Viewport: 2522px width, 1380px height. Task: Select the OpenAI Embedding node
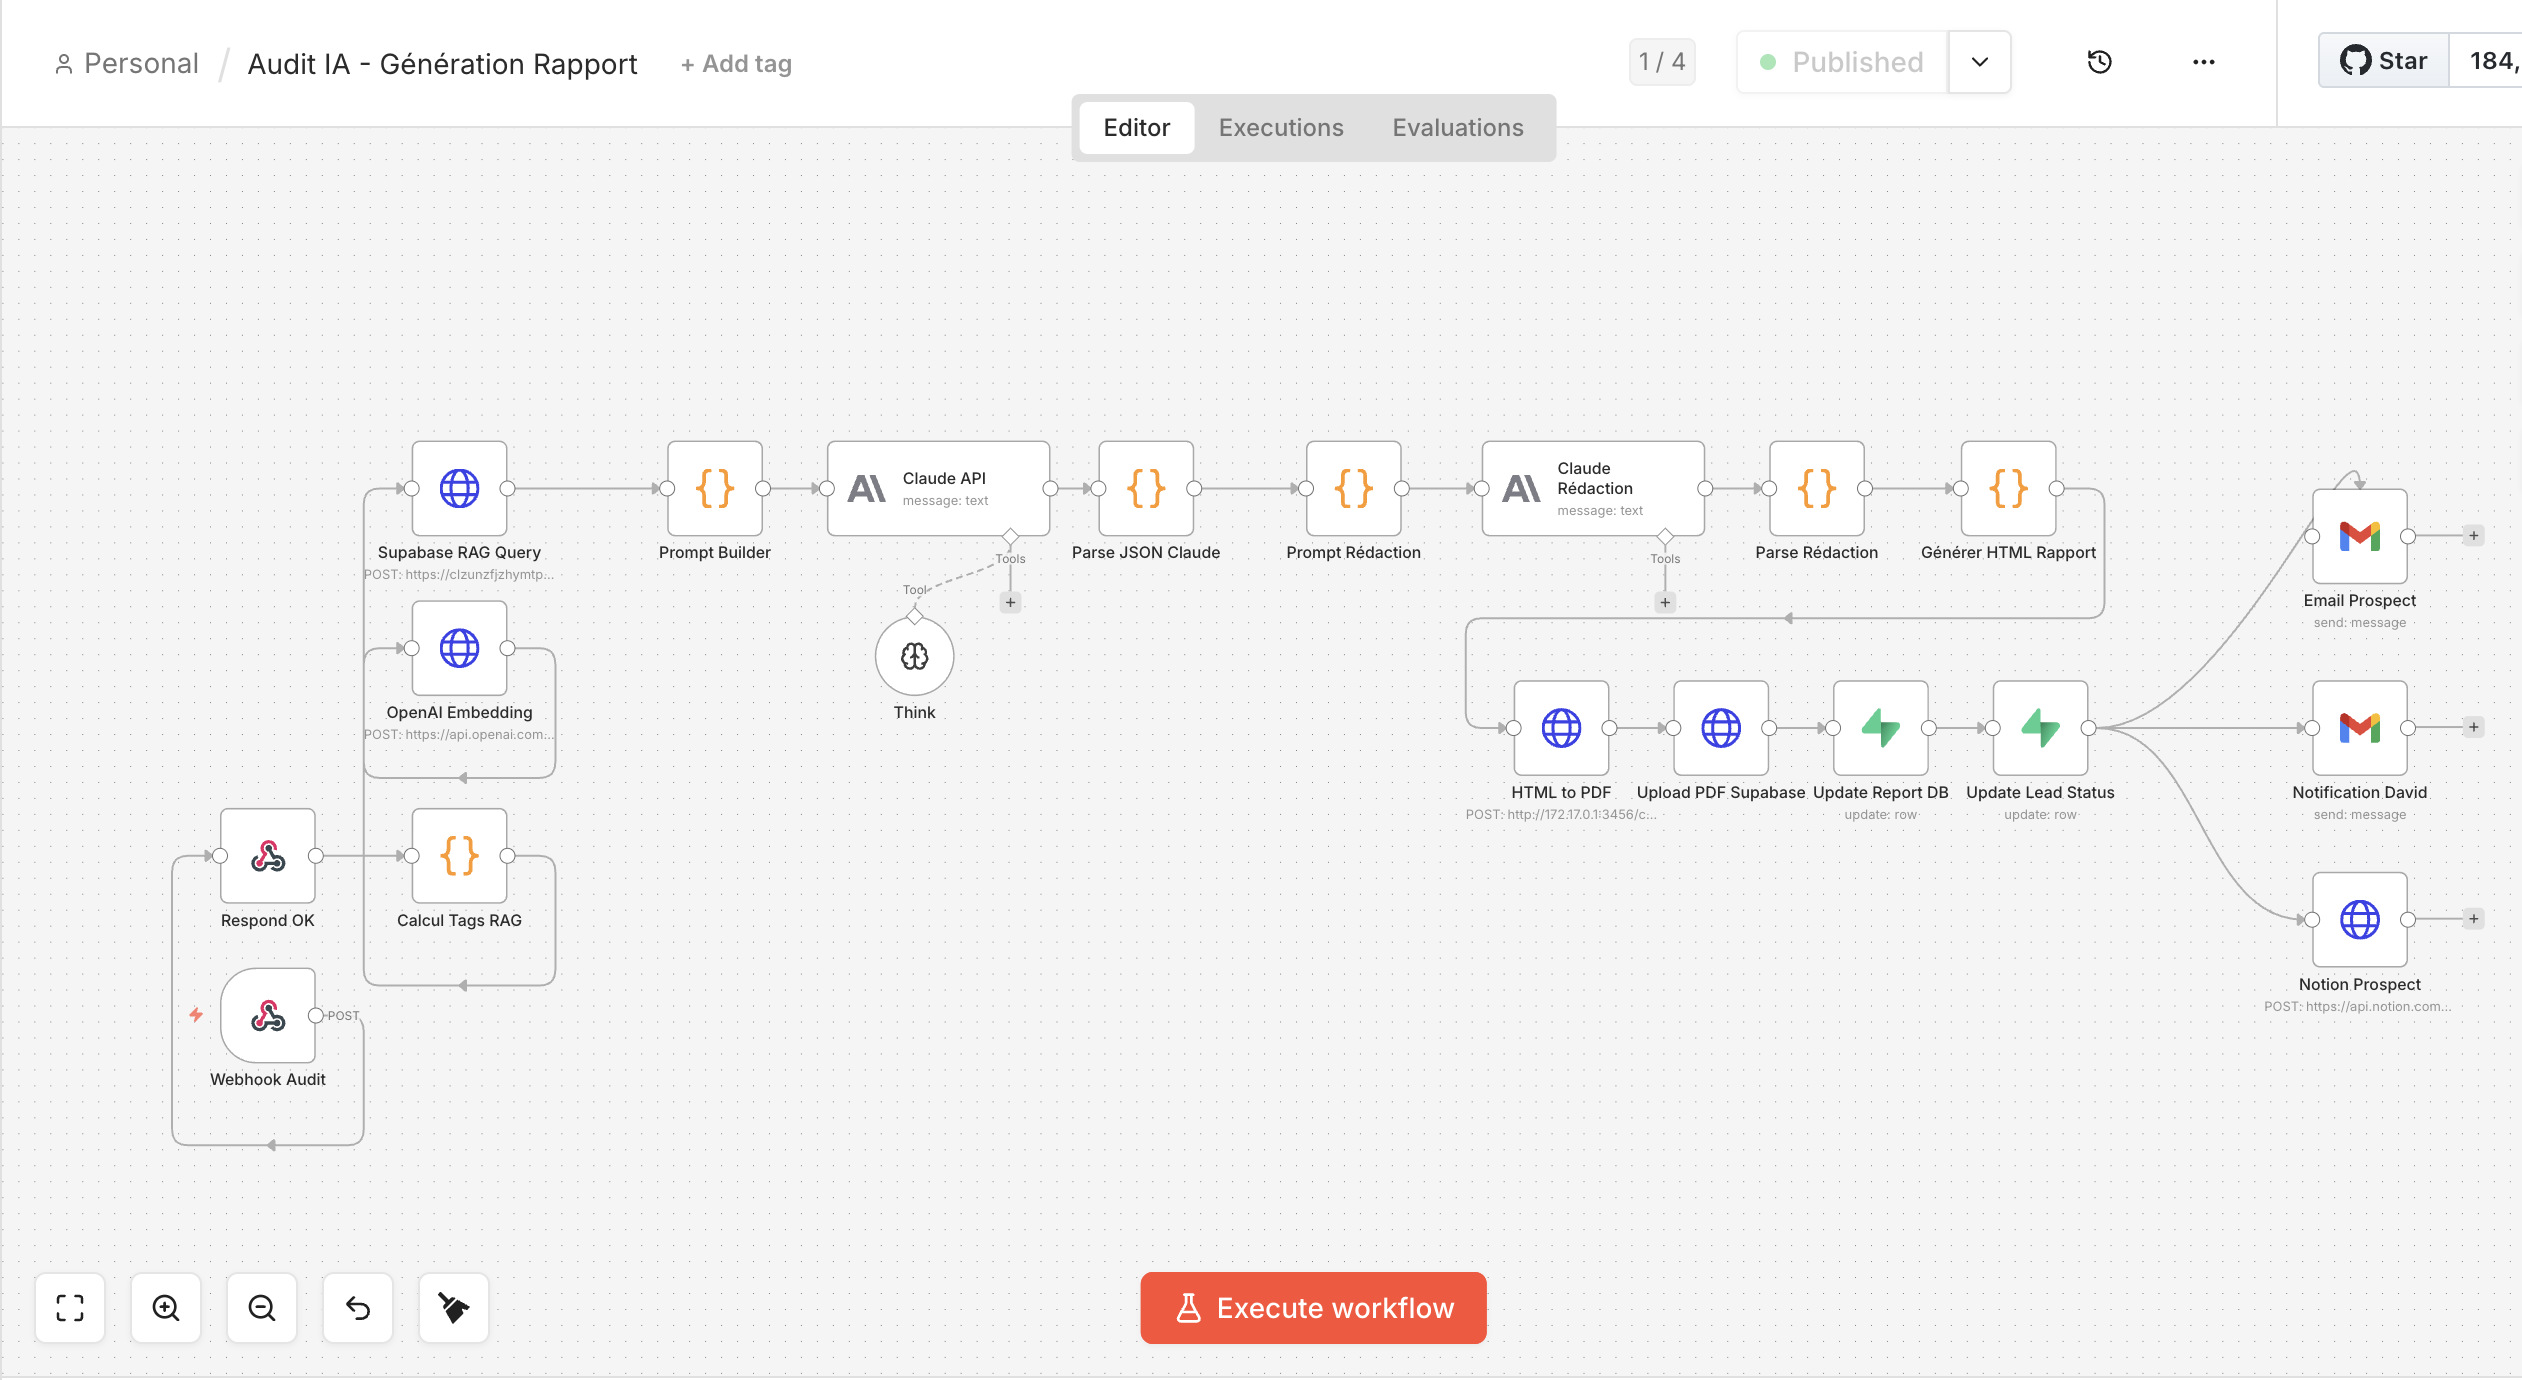click(459, 648)
